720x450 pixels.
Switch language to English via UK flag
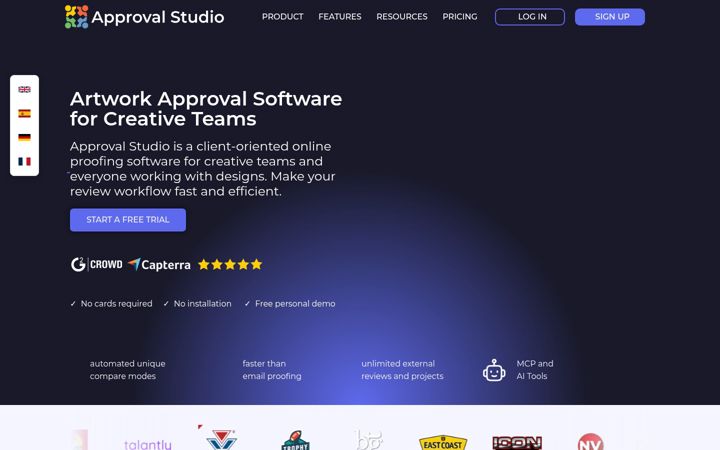(24, 90)
